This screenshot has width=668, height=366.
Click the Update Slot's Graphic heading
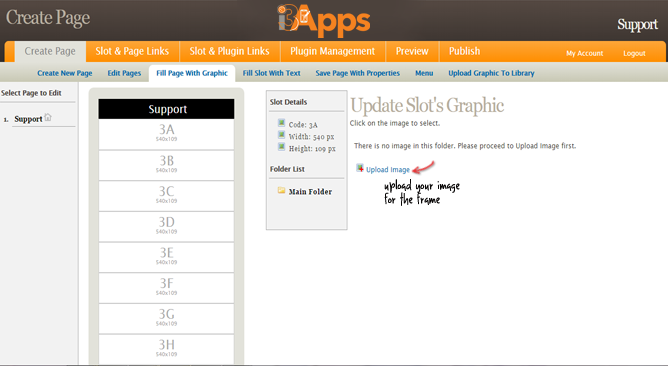pos(427,106)
